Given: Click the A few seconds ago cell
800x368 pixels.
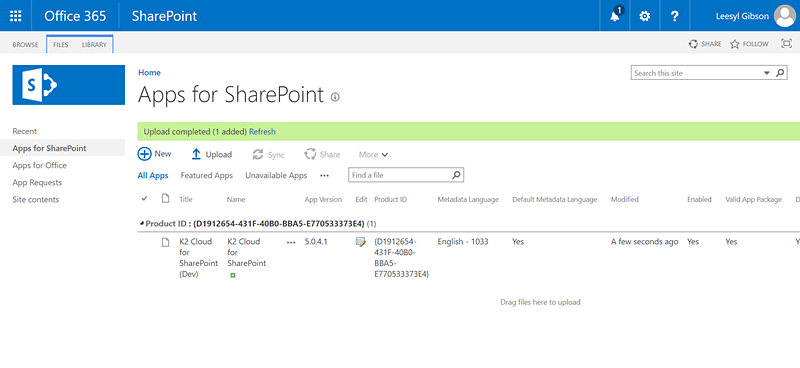Looking at the screenshot, I should pos(644,241).
